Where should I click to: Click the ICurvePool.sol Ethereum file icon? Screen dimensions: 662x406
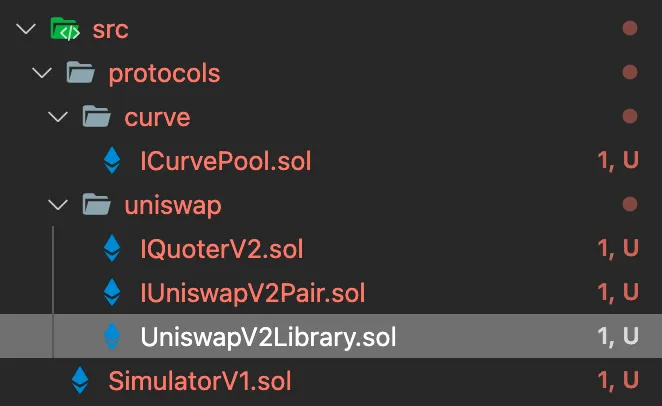[x=112, y=161]
